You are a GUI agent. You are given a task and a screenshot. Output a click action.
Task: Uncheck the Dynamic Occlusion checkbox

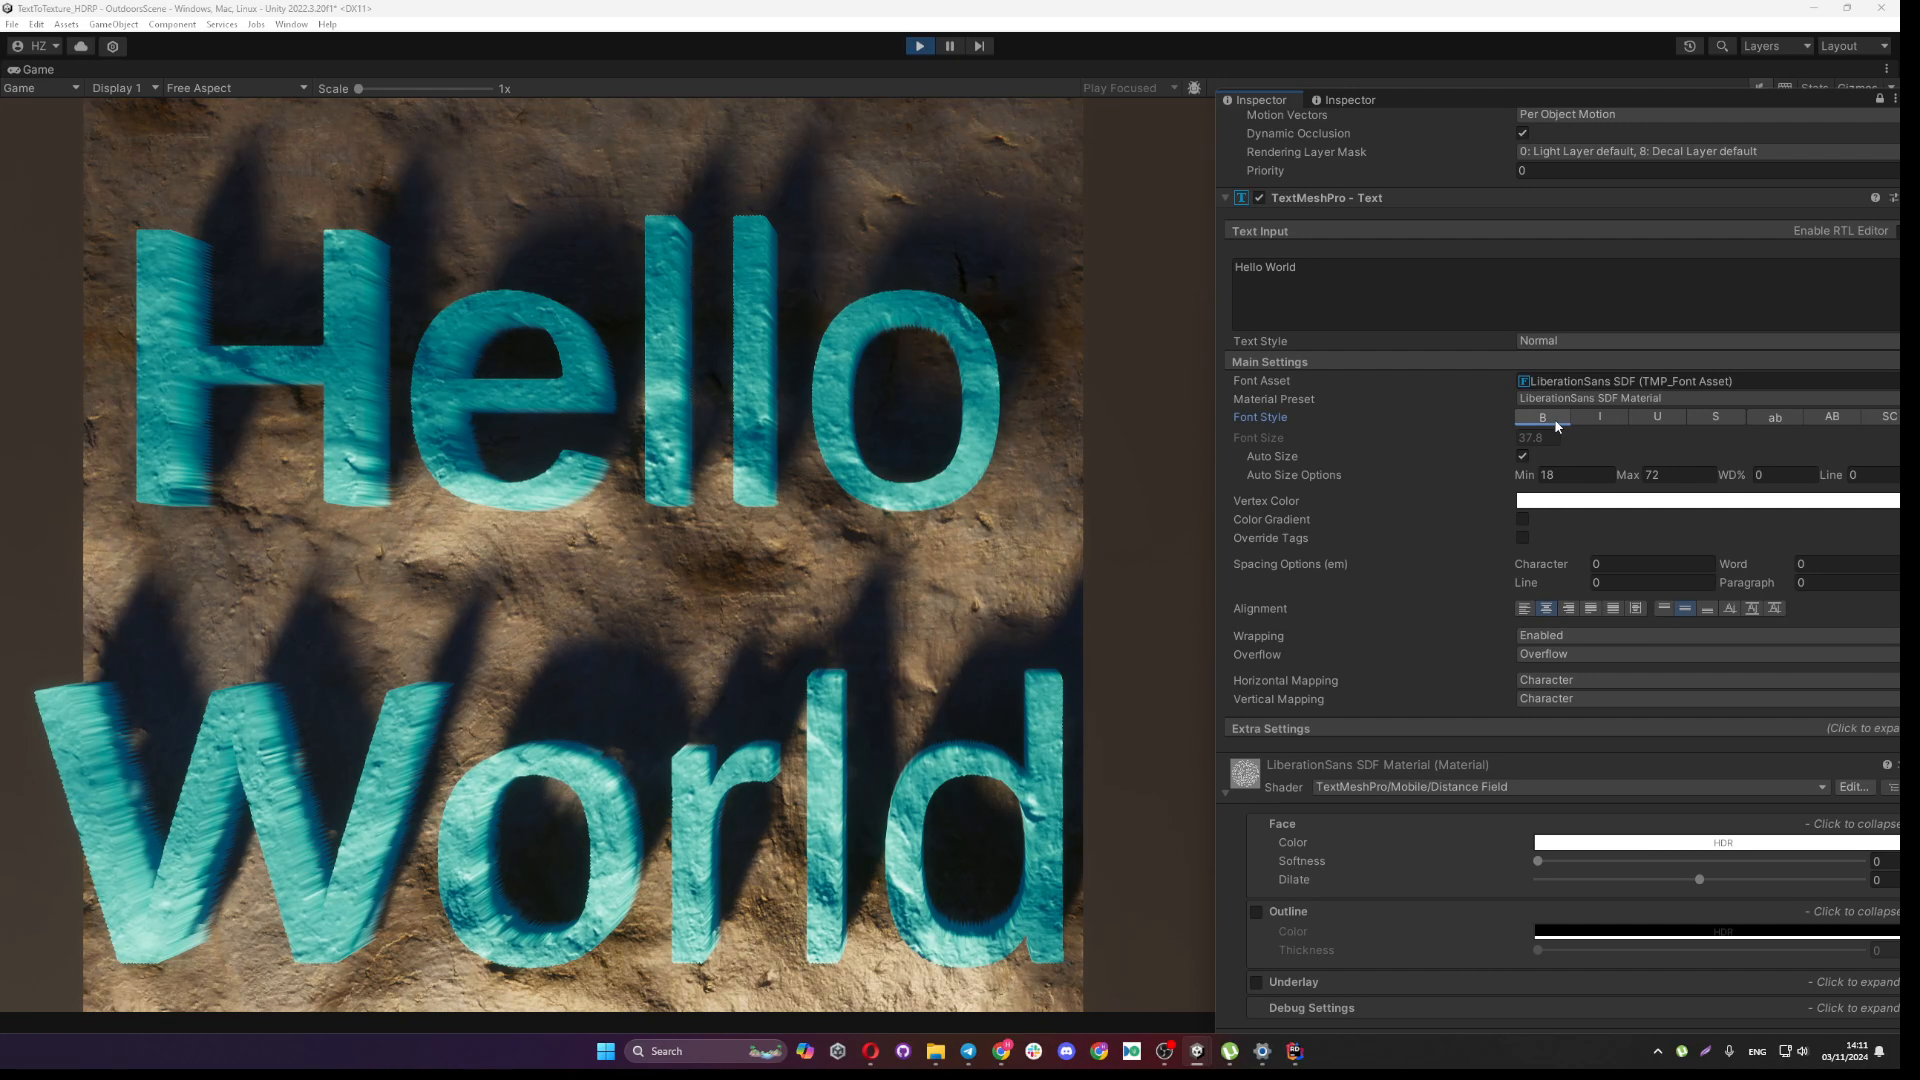tap(1522, 133)
